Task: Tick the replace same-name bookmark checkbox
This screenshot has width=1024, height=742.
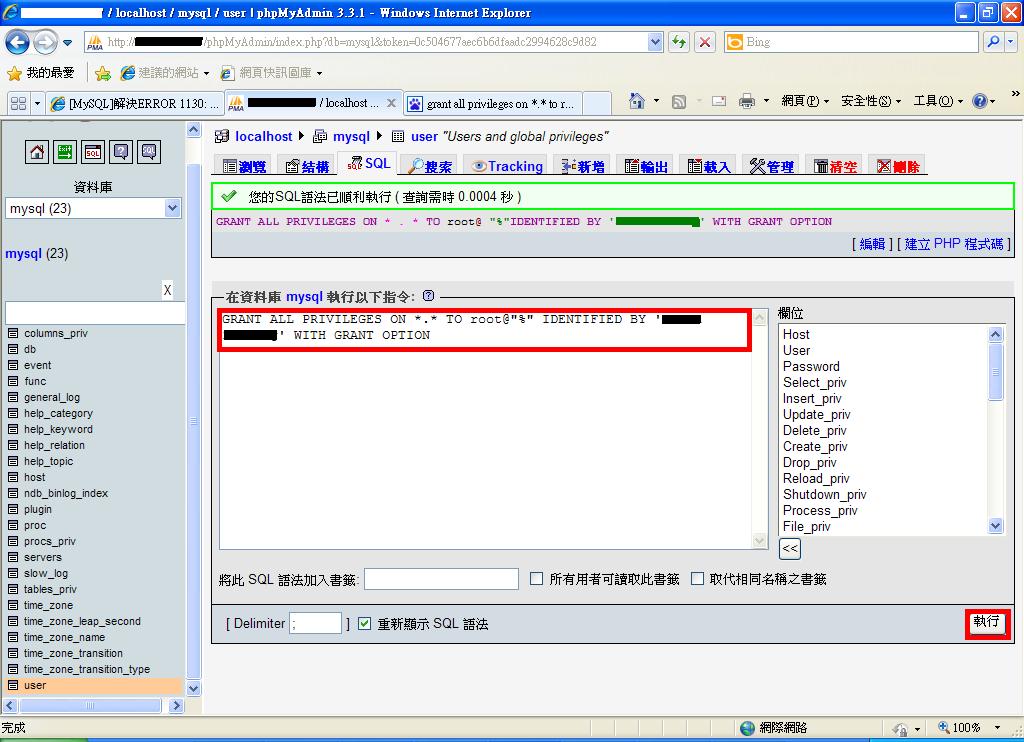Action: click(x=697, y=579)
